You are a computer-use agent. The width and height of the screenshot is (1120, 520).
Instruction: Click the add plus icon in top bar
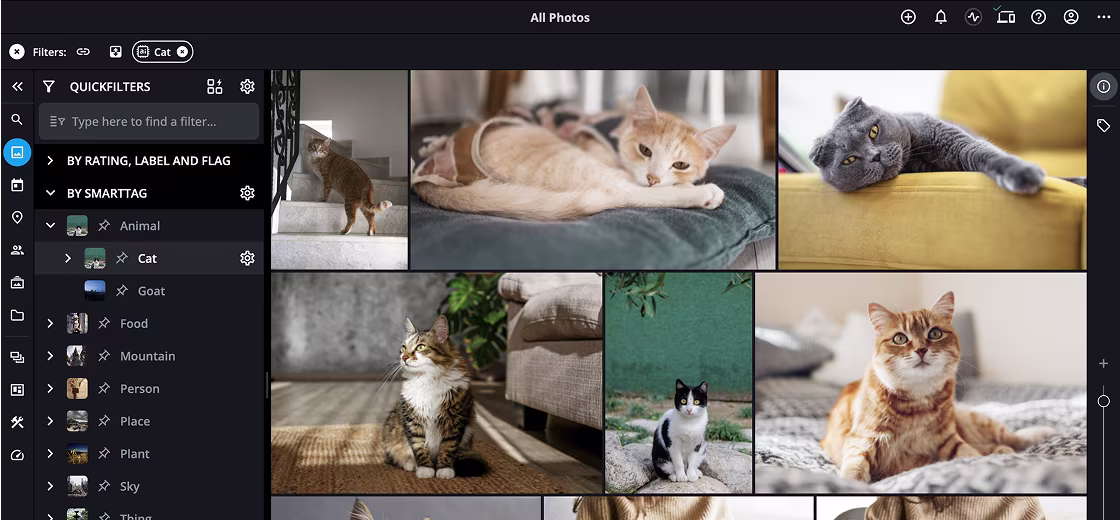click(x=908, y=17)
